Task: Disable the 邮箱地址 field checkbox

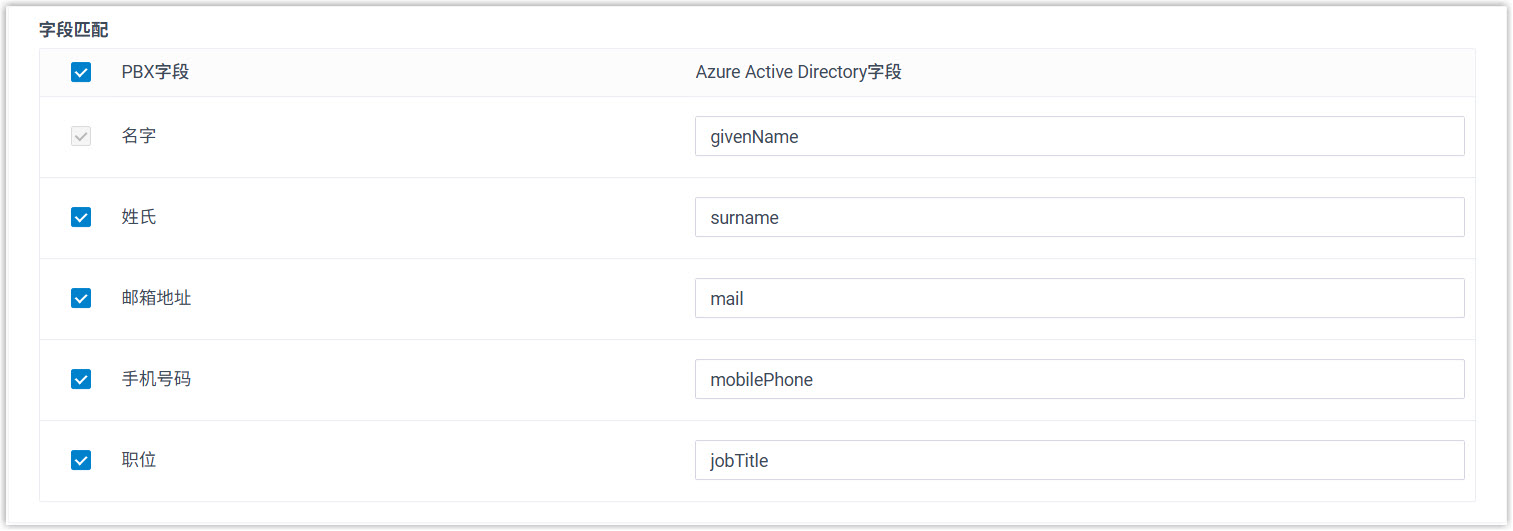Action: [81, 298]
